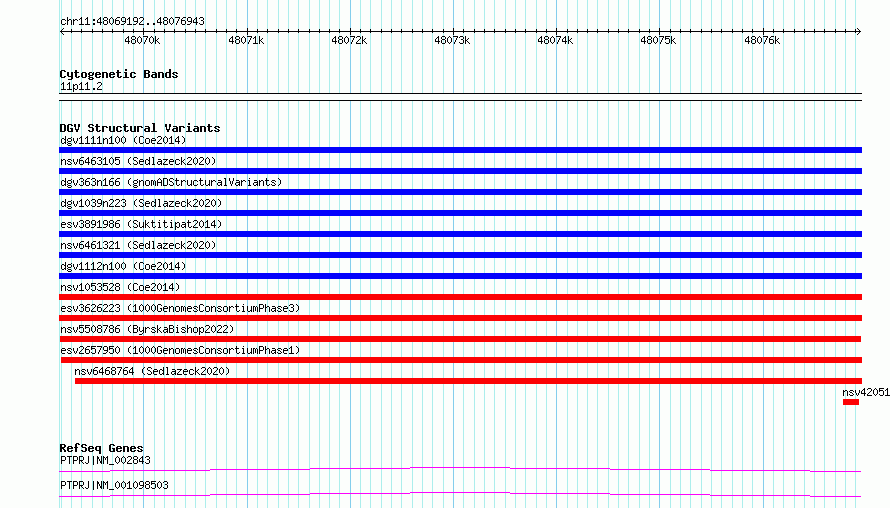Click the magenta line under PTPRJ|NM_001098503
The width and height of the screenshot is (890, 508).
point(460,494)
